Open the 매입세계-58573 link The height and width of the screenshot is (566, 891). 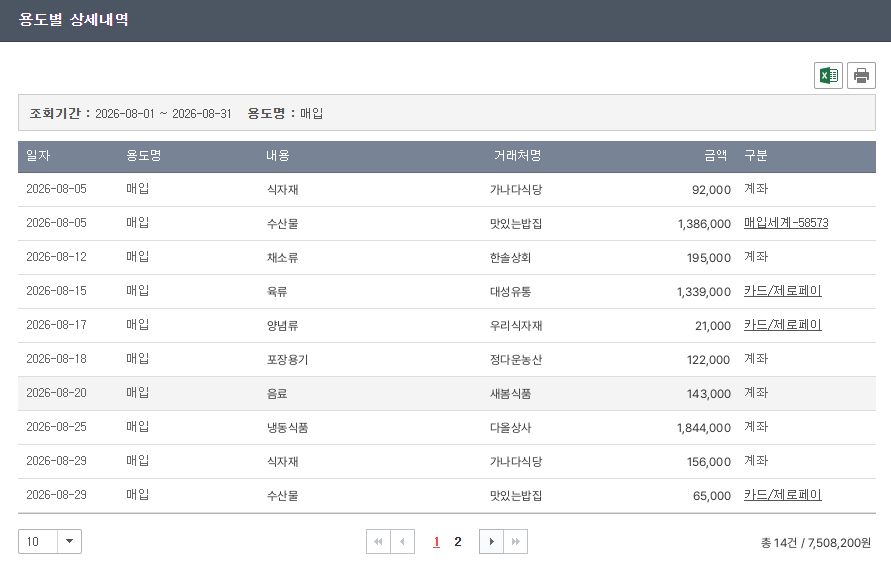(786, 223)
